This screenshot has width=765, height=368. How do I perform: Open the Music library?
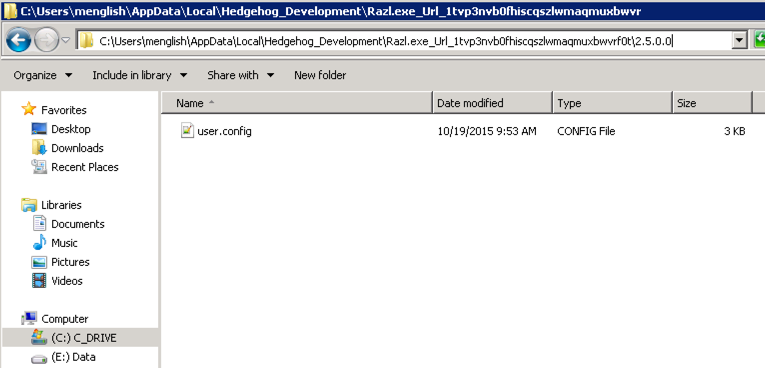point(64,243)
